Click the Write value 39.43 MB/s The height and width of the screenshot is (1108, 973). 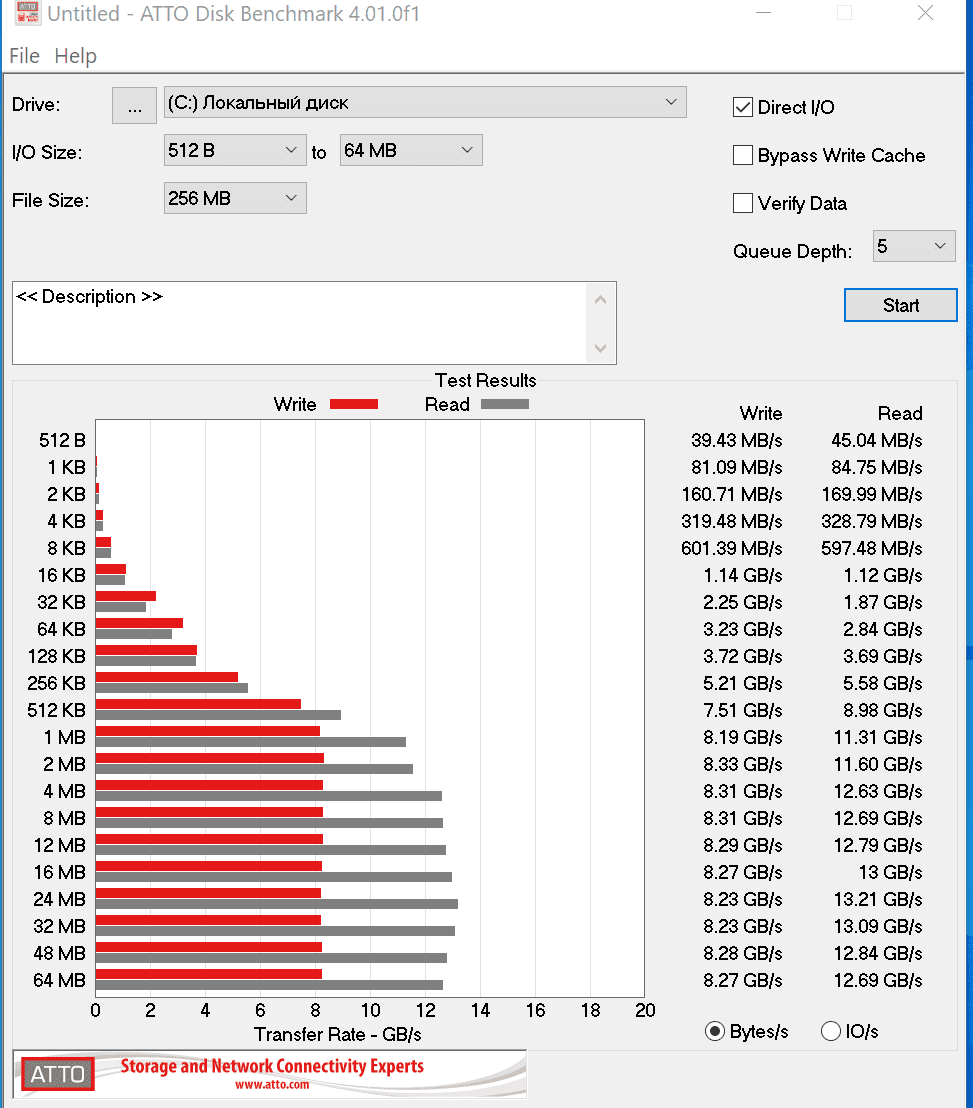[x=736, y=440]
